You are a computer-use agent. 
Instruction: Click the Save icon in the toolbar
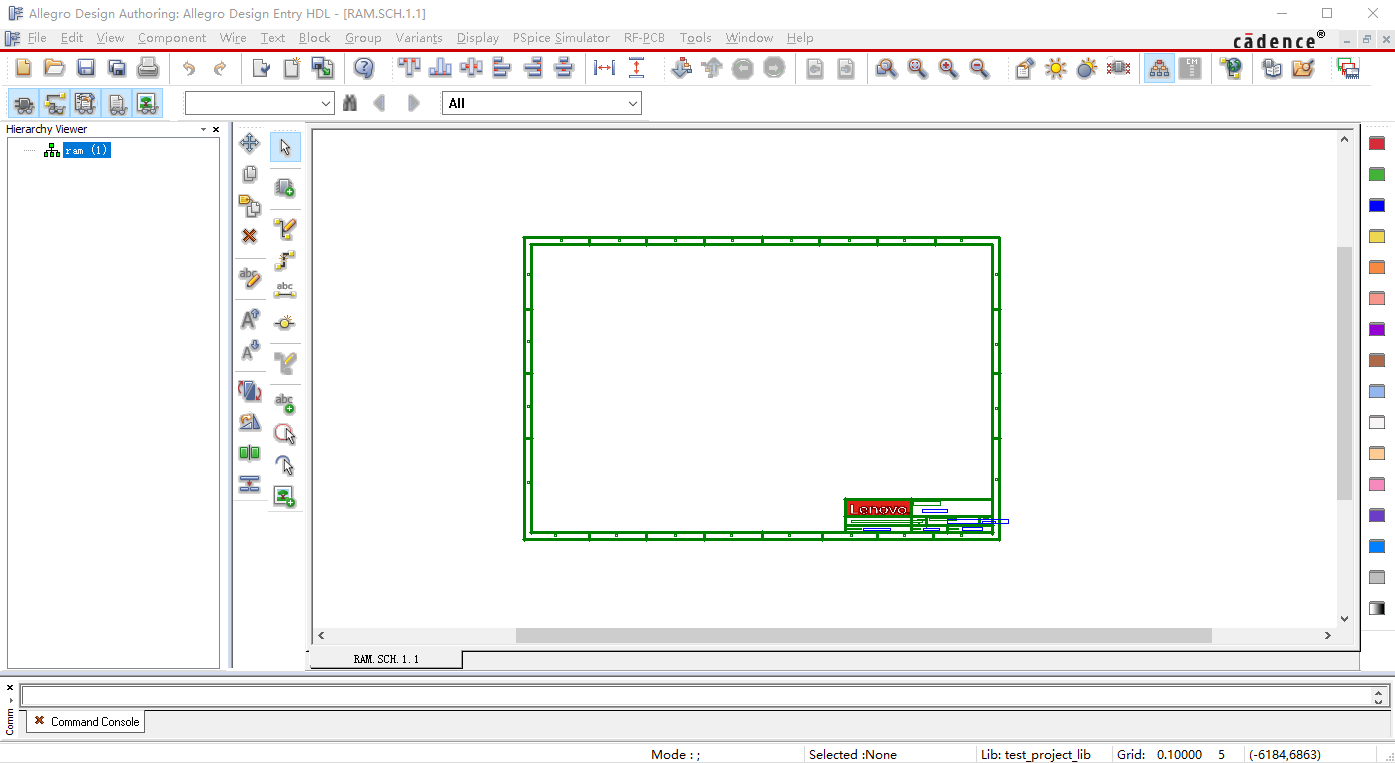coord(86,68)
